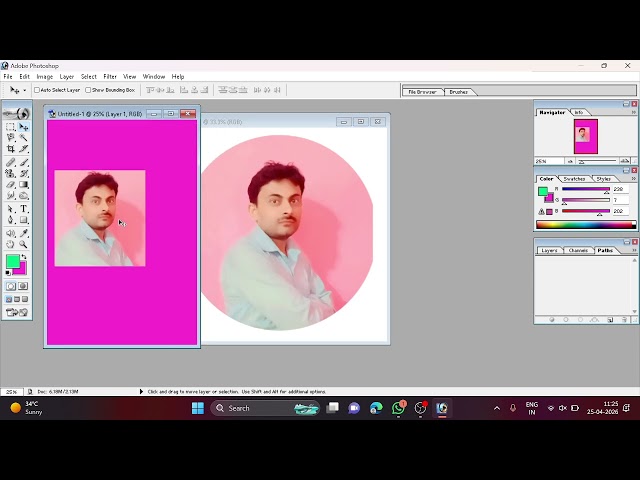Select the Slice tool

point(24,149)
